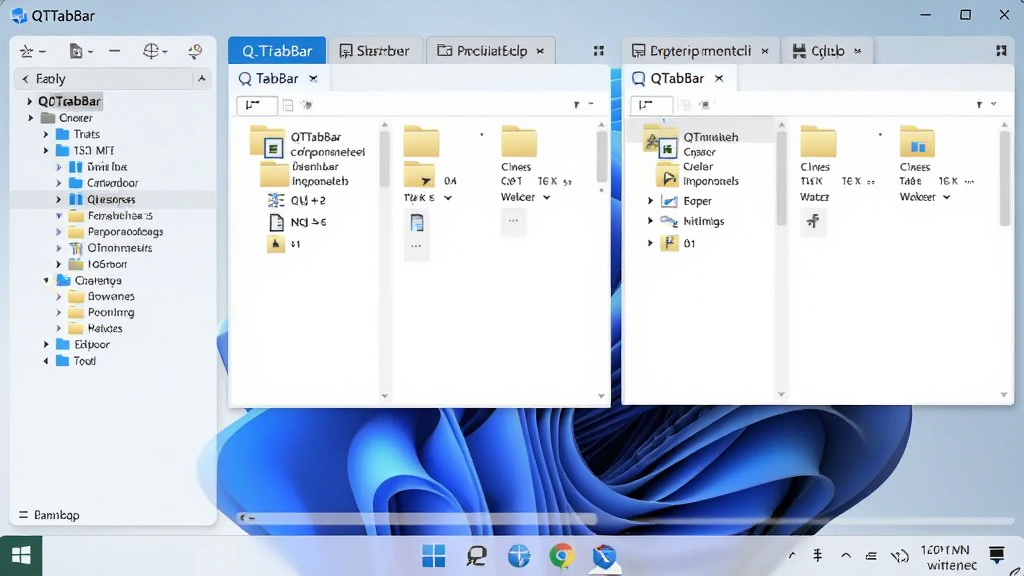Collapse the Charenga folder node
Image resolution: width=1024 pixels, height=576 pixels.
(46, 280)
